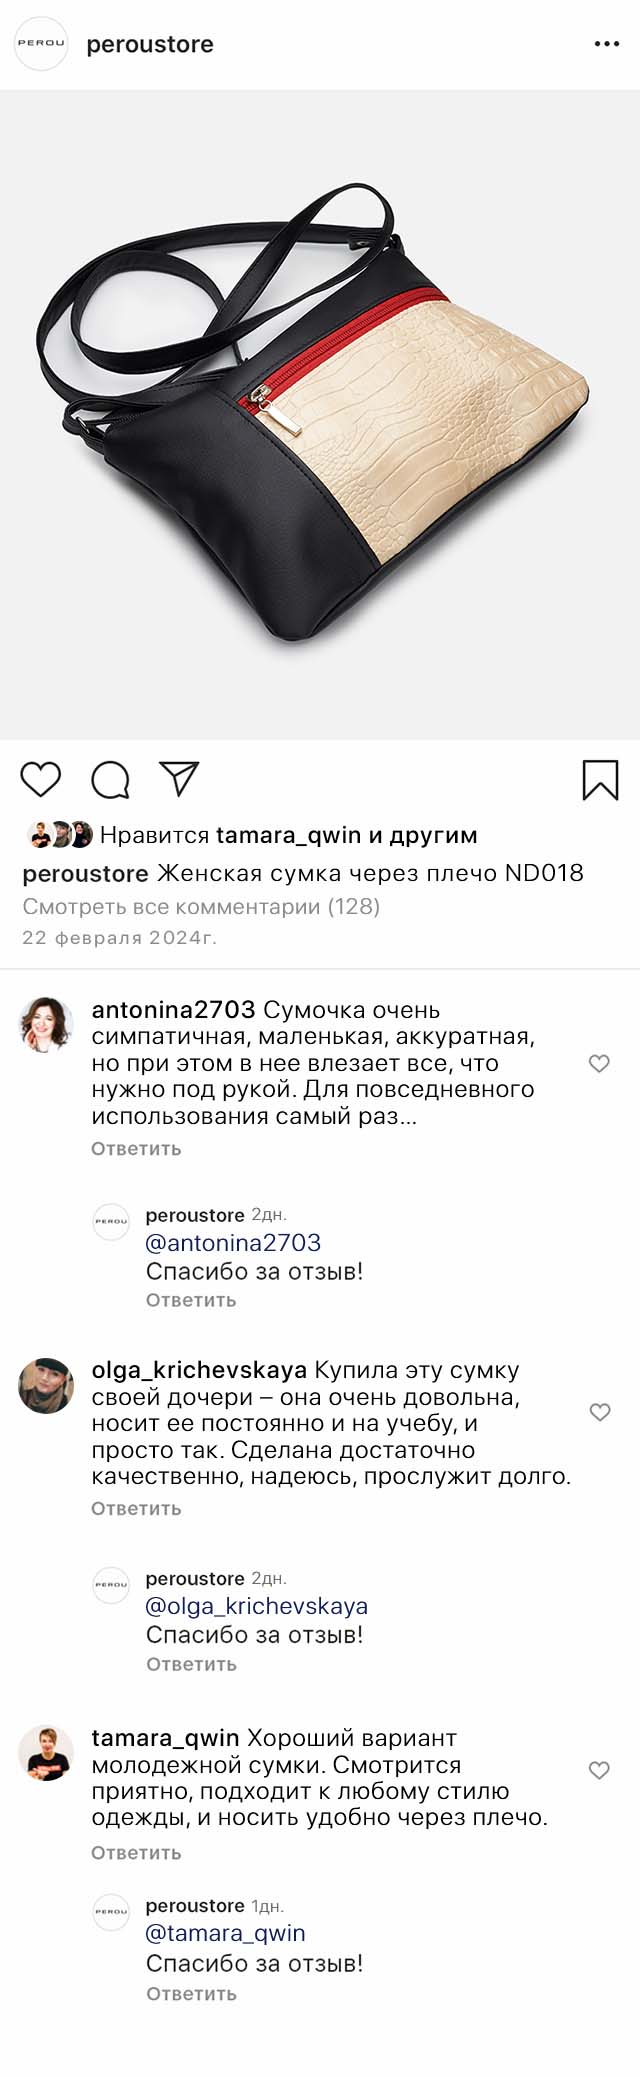Image resolution: width=640 pixels, height=2076 pixels.
Task: Tap the comment speech bubble icon
Action: point(110,779)
